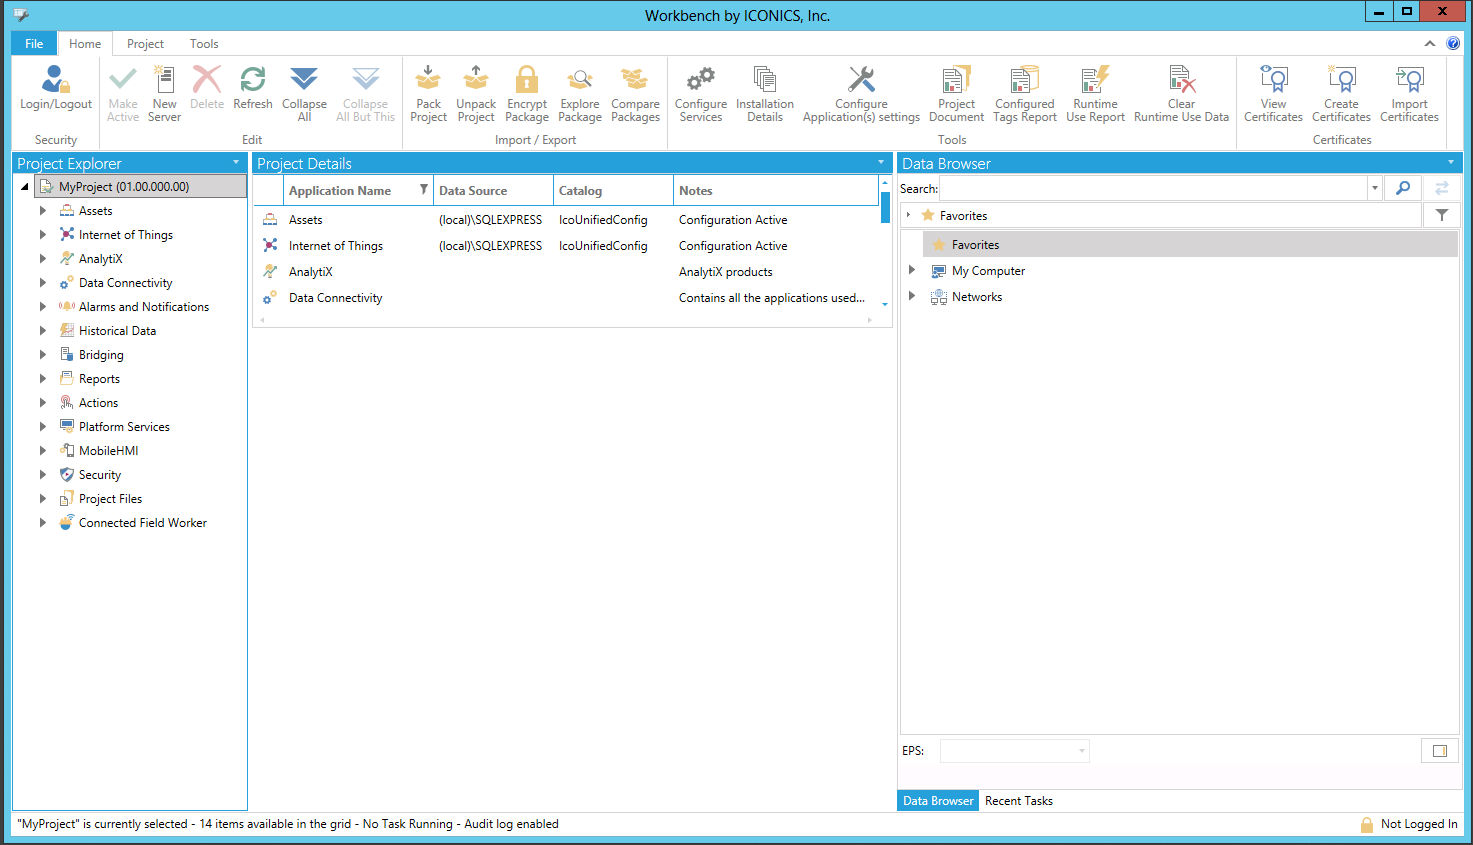Switch to the Tools ribbon tab
The height and width of the screenshot is (845, 1473).
point(204,44)
